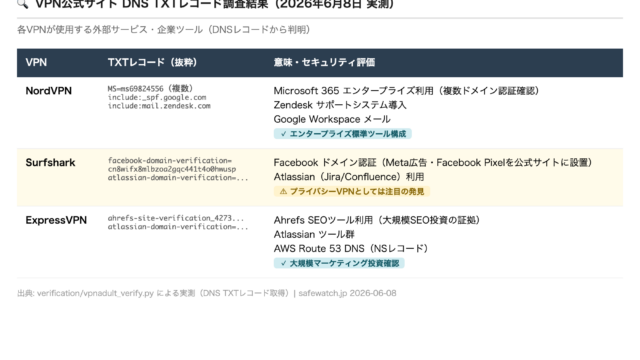This screenshot has width=640, height=360.
Task: Click 'Zendesk サポートシステム導入' line
Action: pyautogui.click(x=340, y=105)
